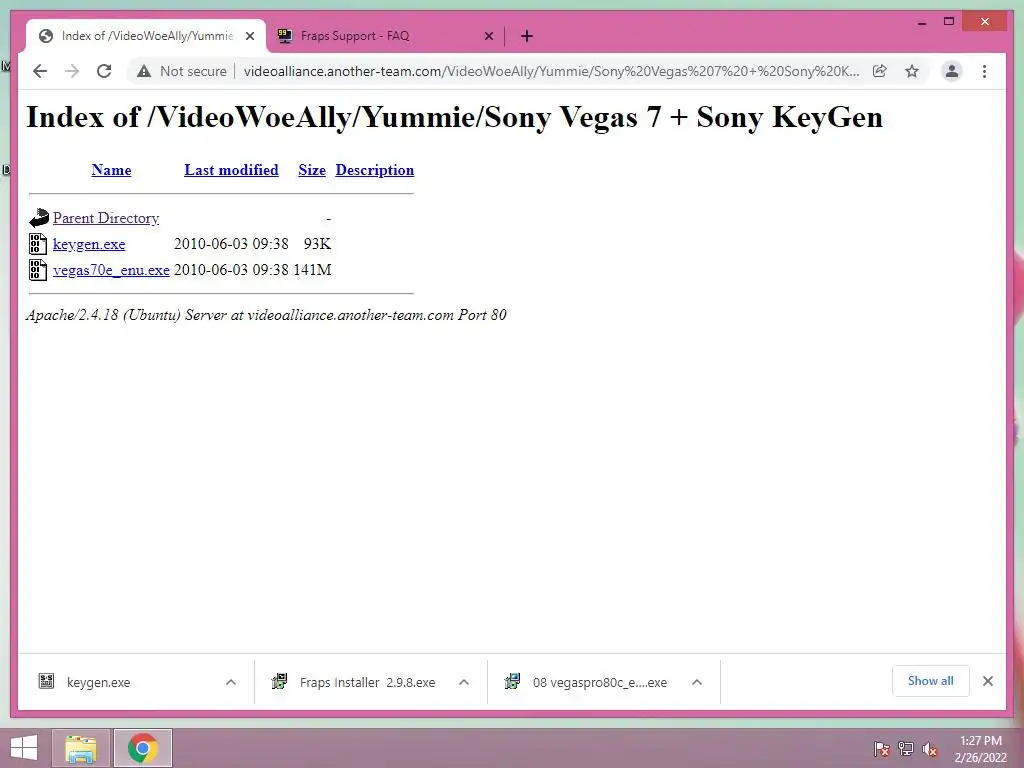
Task: Minimize the Chrome window
Action: pyautogui.click(x=921, y=22)
